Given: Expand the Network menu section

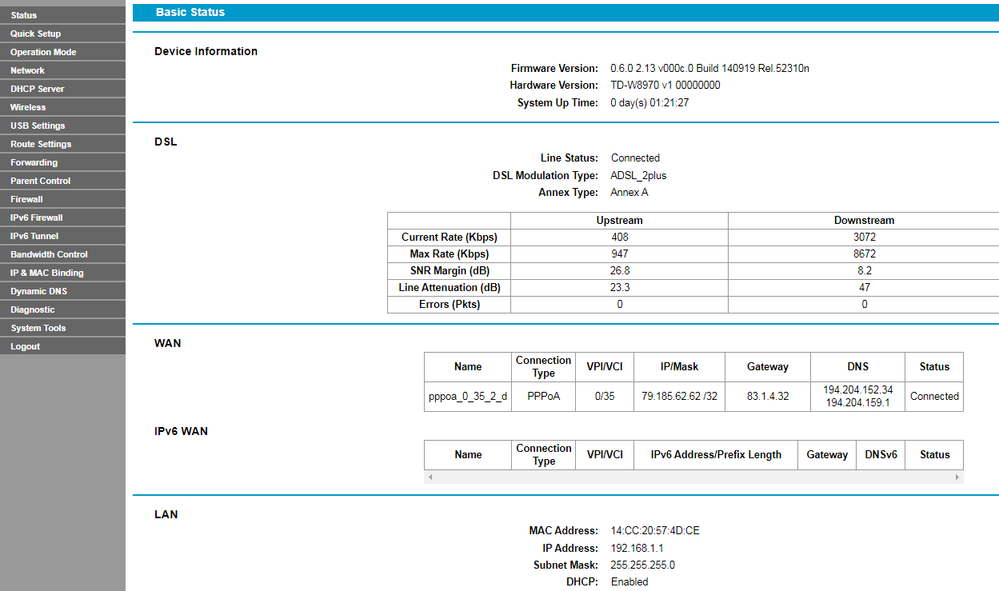Looking at the screenshot, I should coord(28,71).
